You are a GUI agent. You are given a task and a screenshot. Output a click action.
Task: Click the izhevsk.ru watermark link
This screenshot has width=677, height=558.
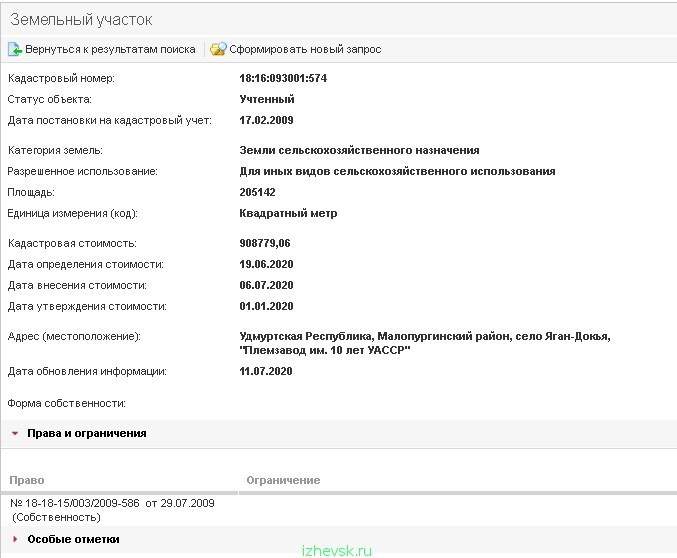coord(337,551)
